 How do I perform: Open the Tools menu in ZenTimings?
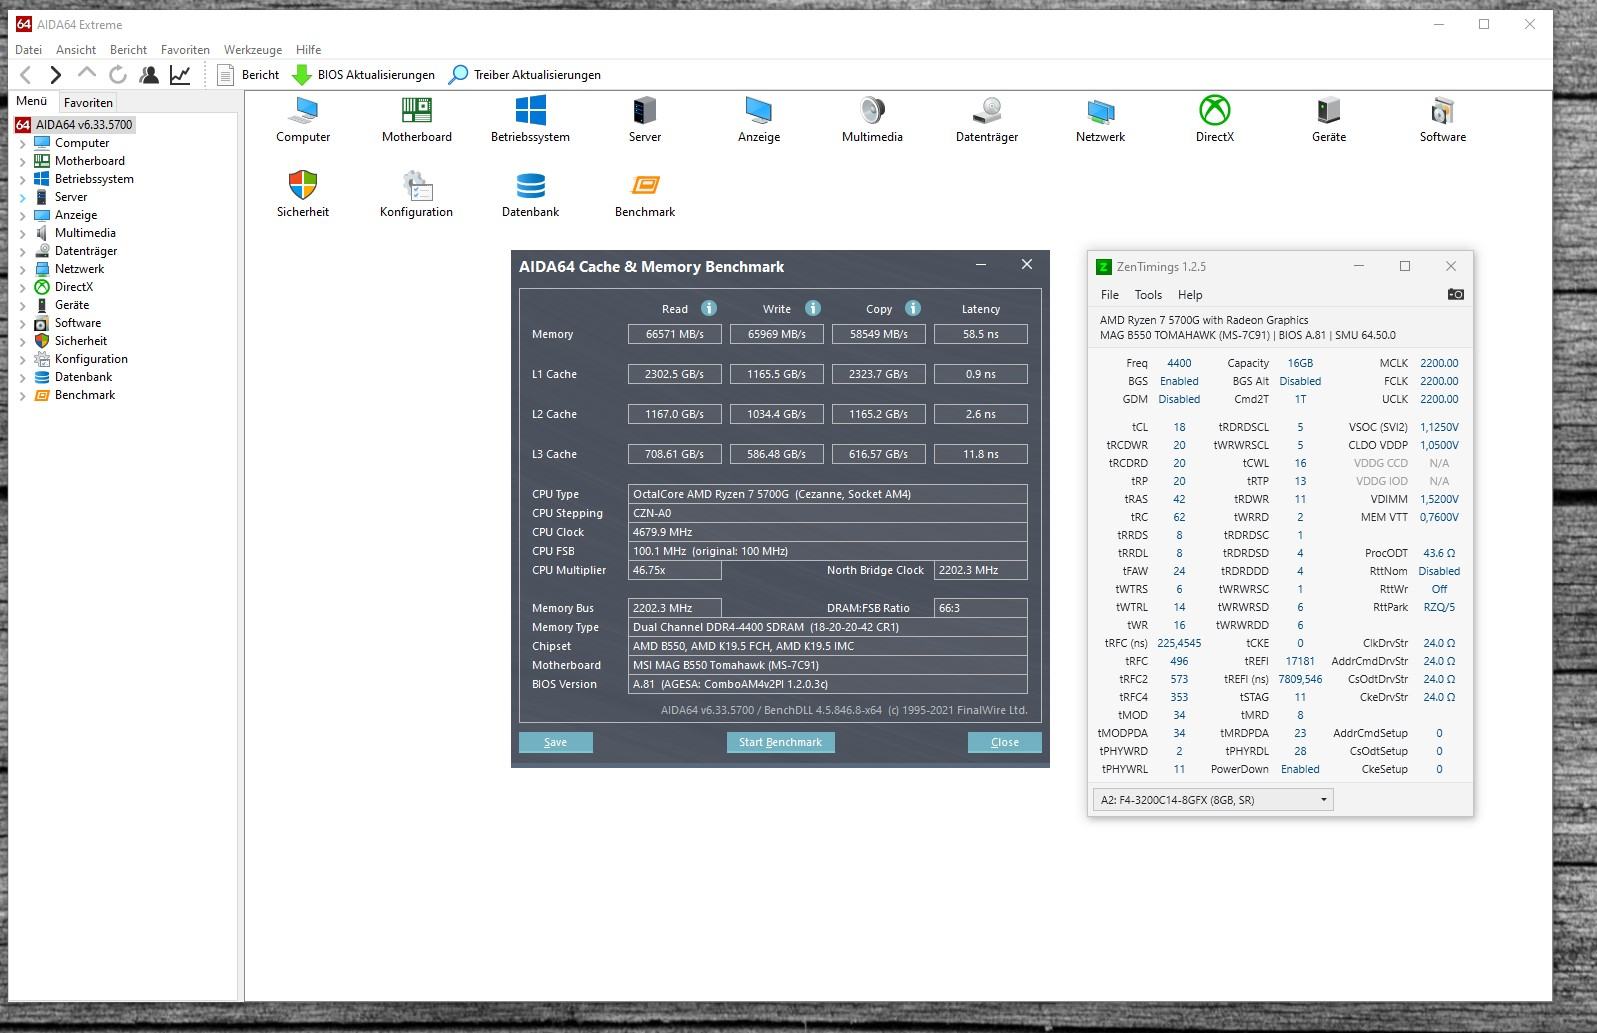point(1148,295)
